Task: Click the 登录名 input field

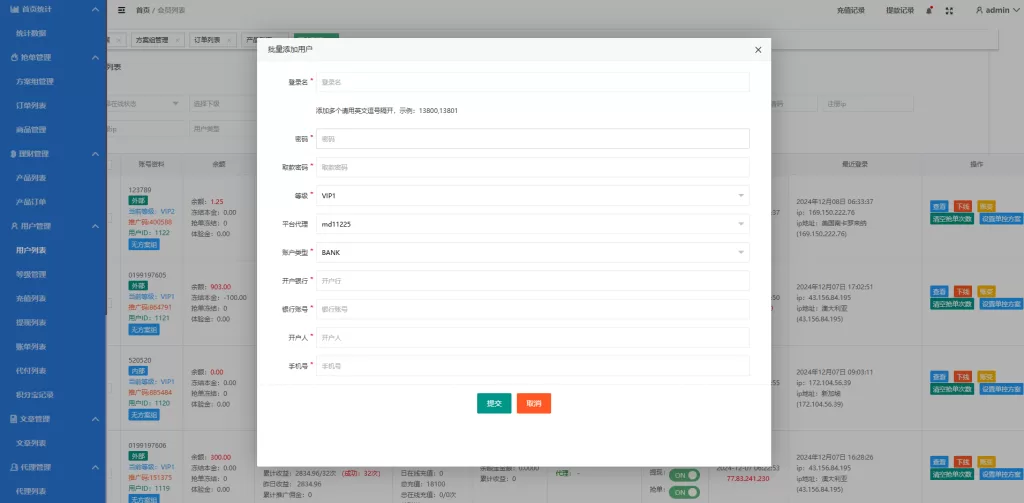Action: point(532,82)
